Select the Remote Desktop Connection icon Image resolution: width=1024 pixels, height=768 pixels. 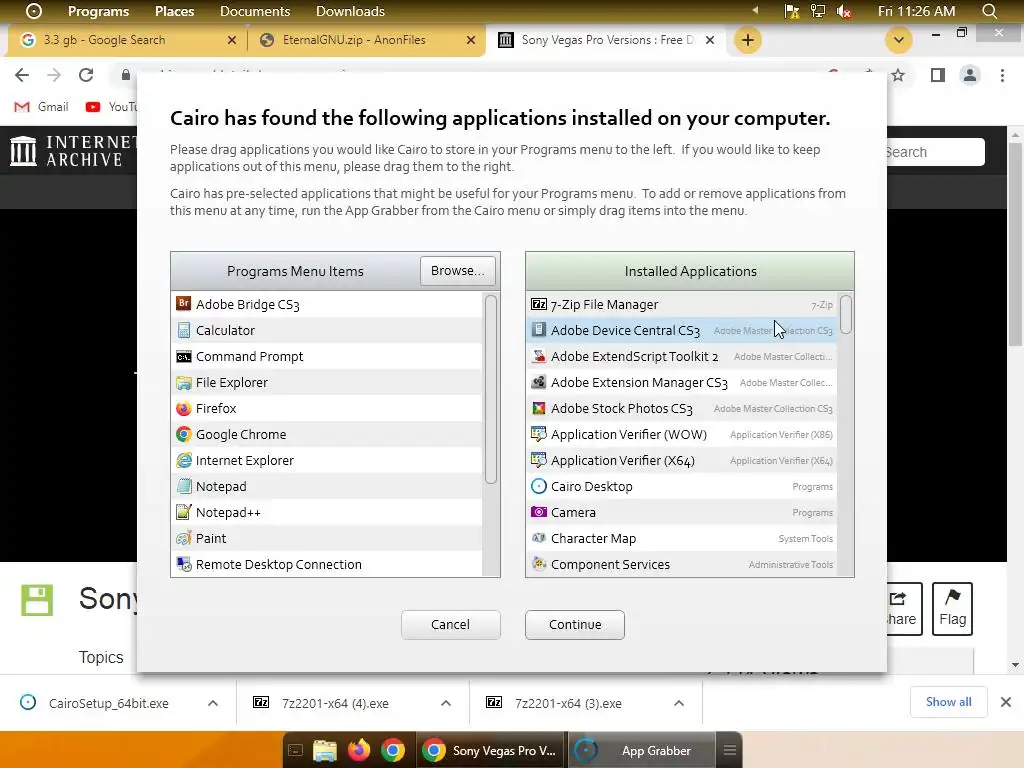click(184, 564)
